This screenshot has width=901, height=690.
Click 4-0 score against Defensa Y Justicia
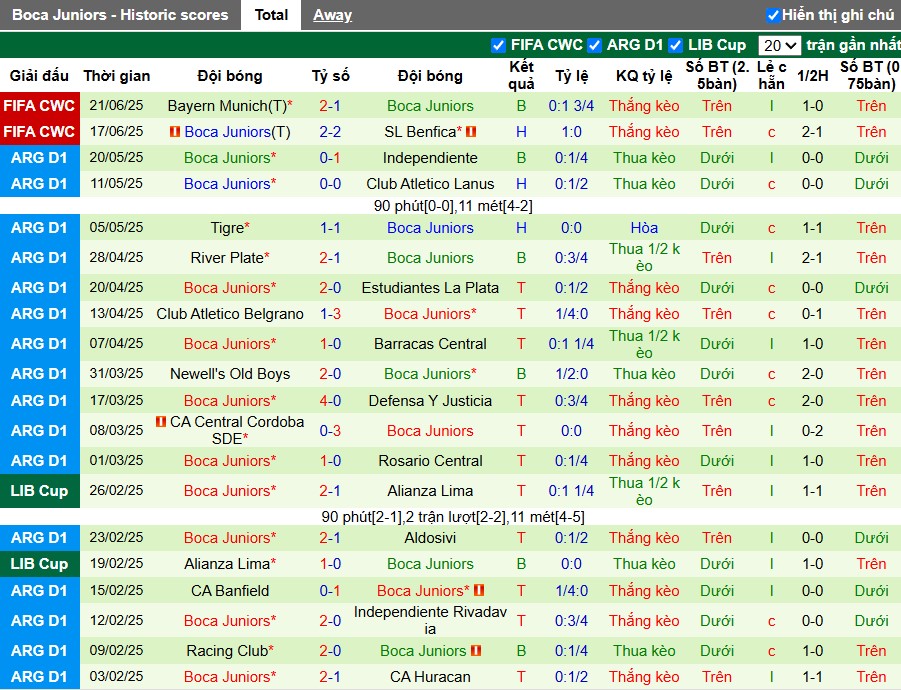click(330, 400)
